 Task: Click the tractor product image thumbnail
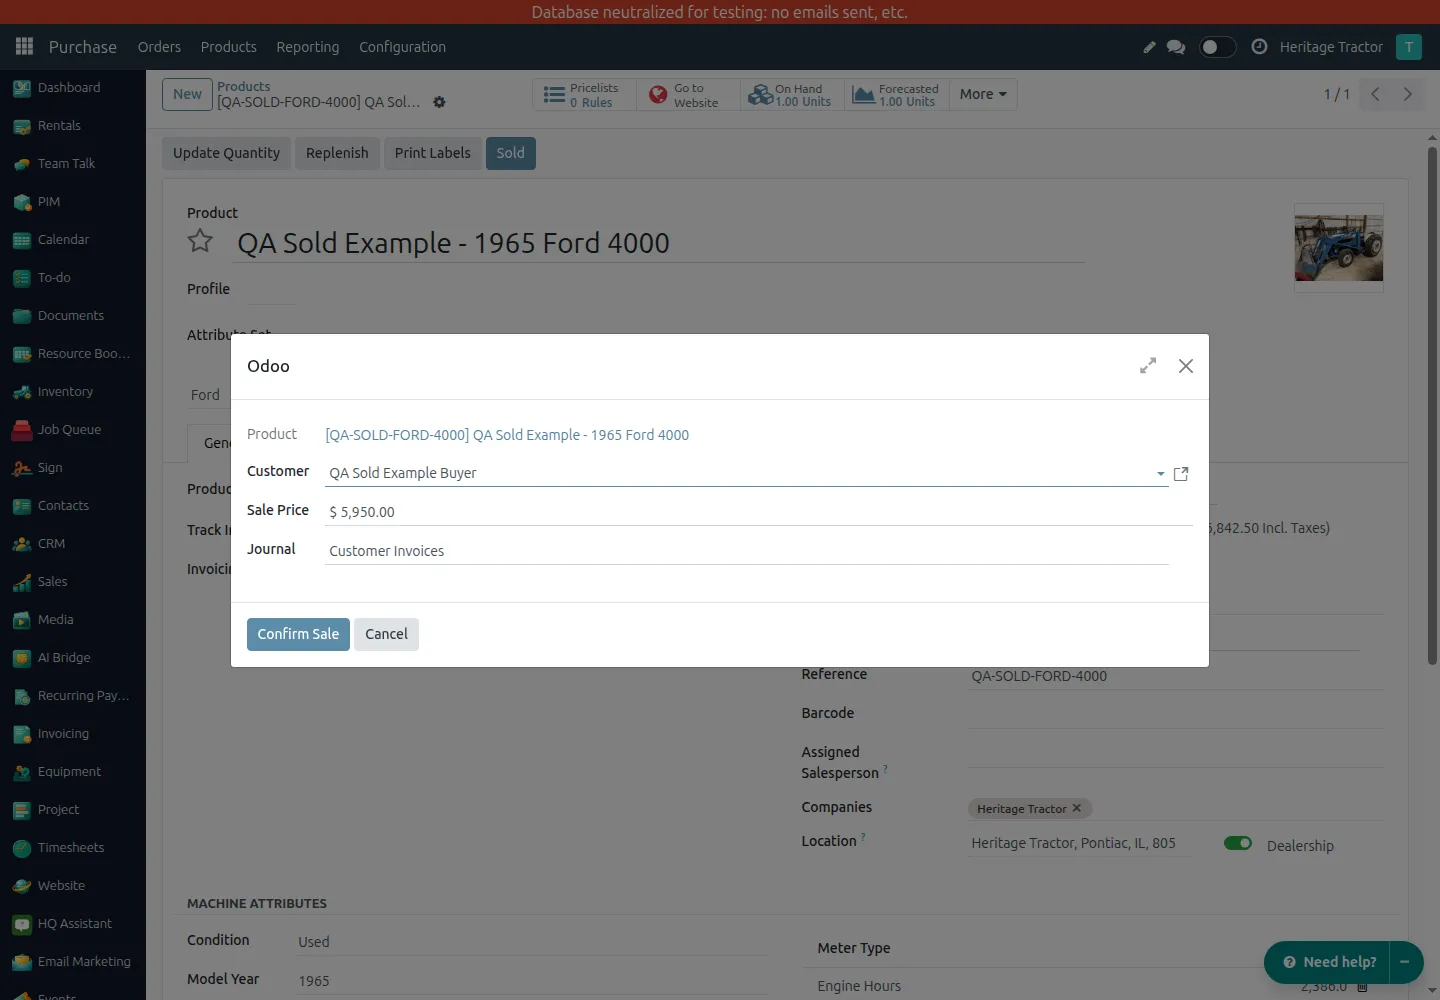(x=1338, y=248)
